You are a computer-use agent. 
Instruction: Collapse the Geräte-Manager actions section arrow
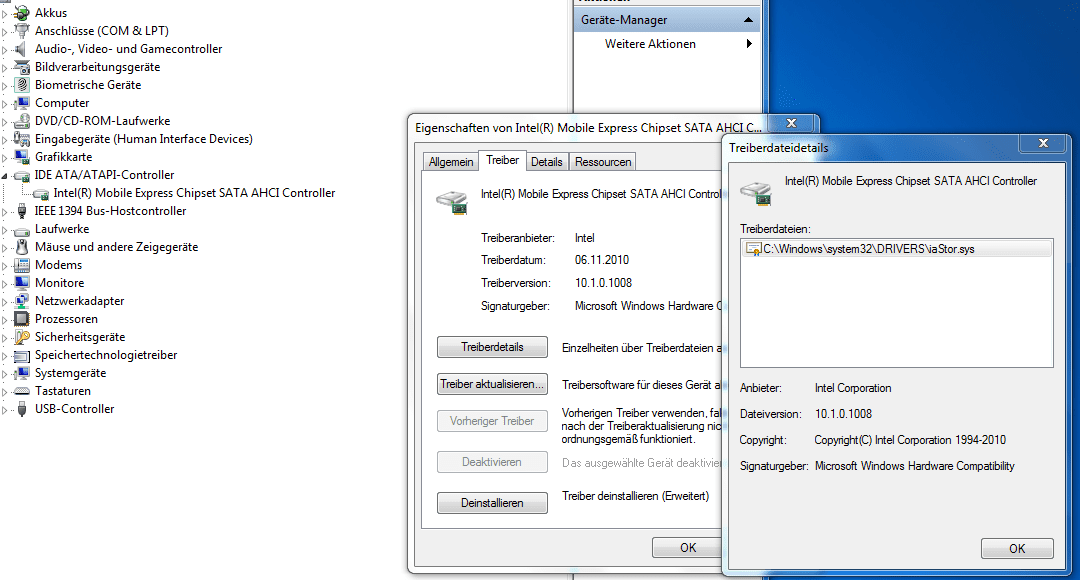[748, 20]
